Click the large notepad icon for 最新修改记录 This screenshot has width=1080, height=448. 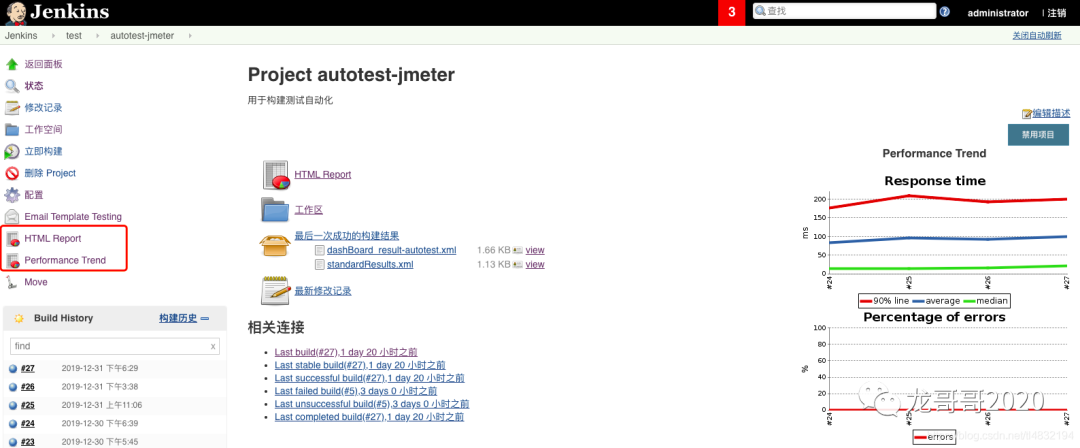point(274,291)
